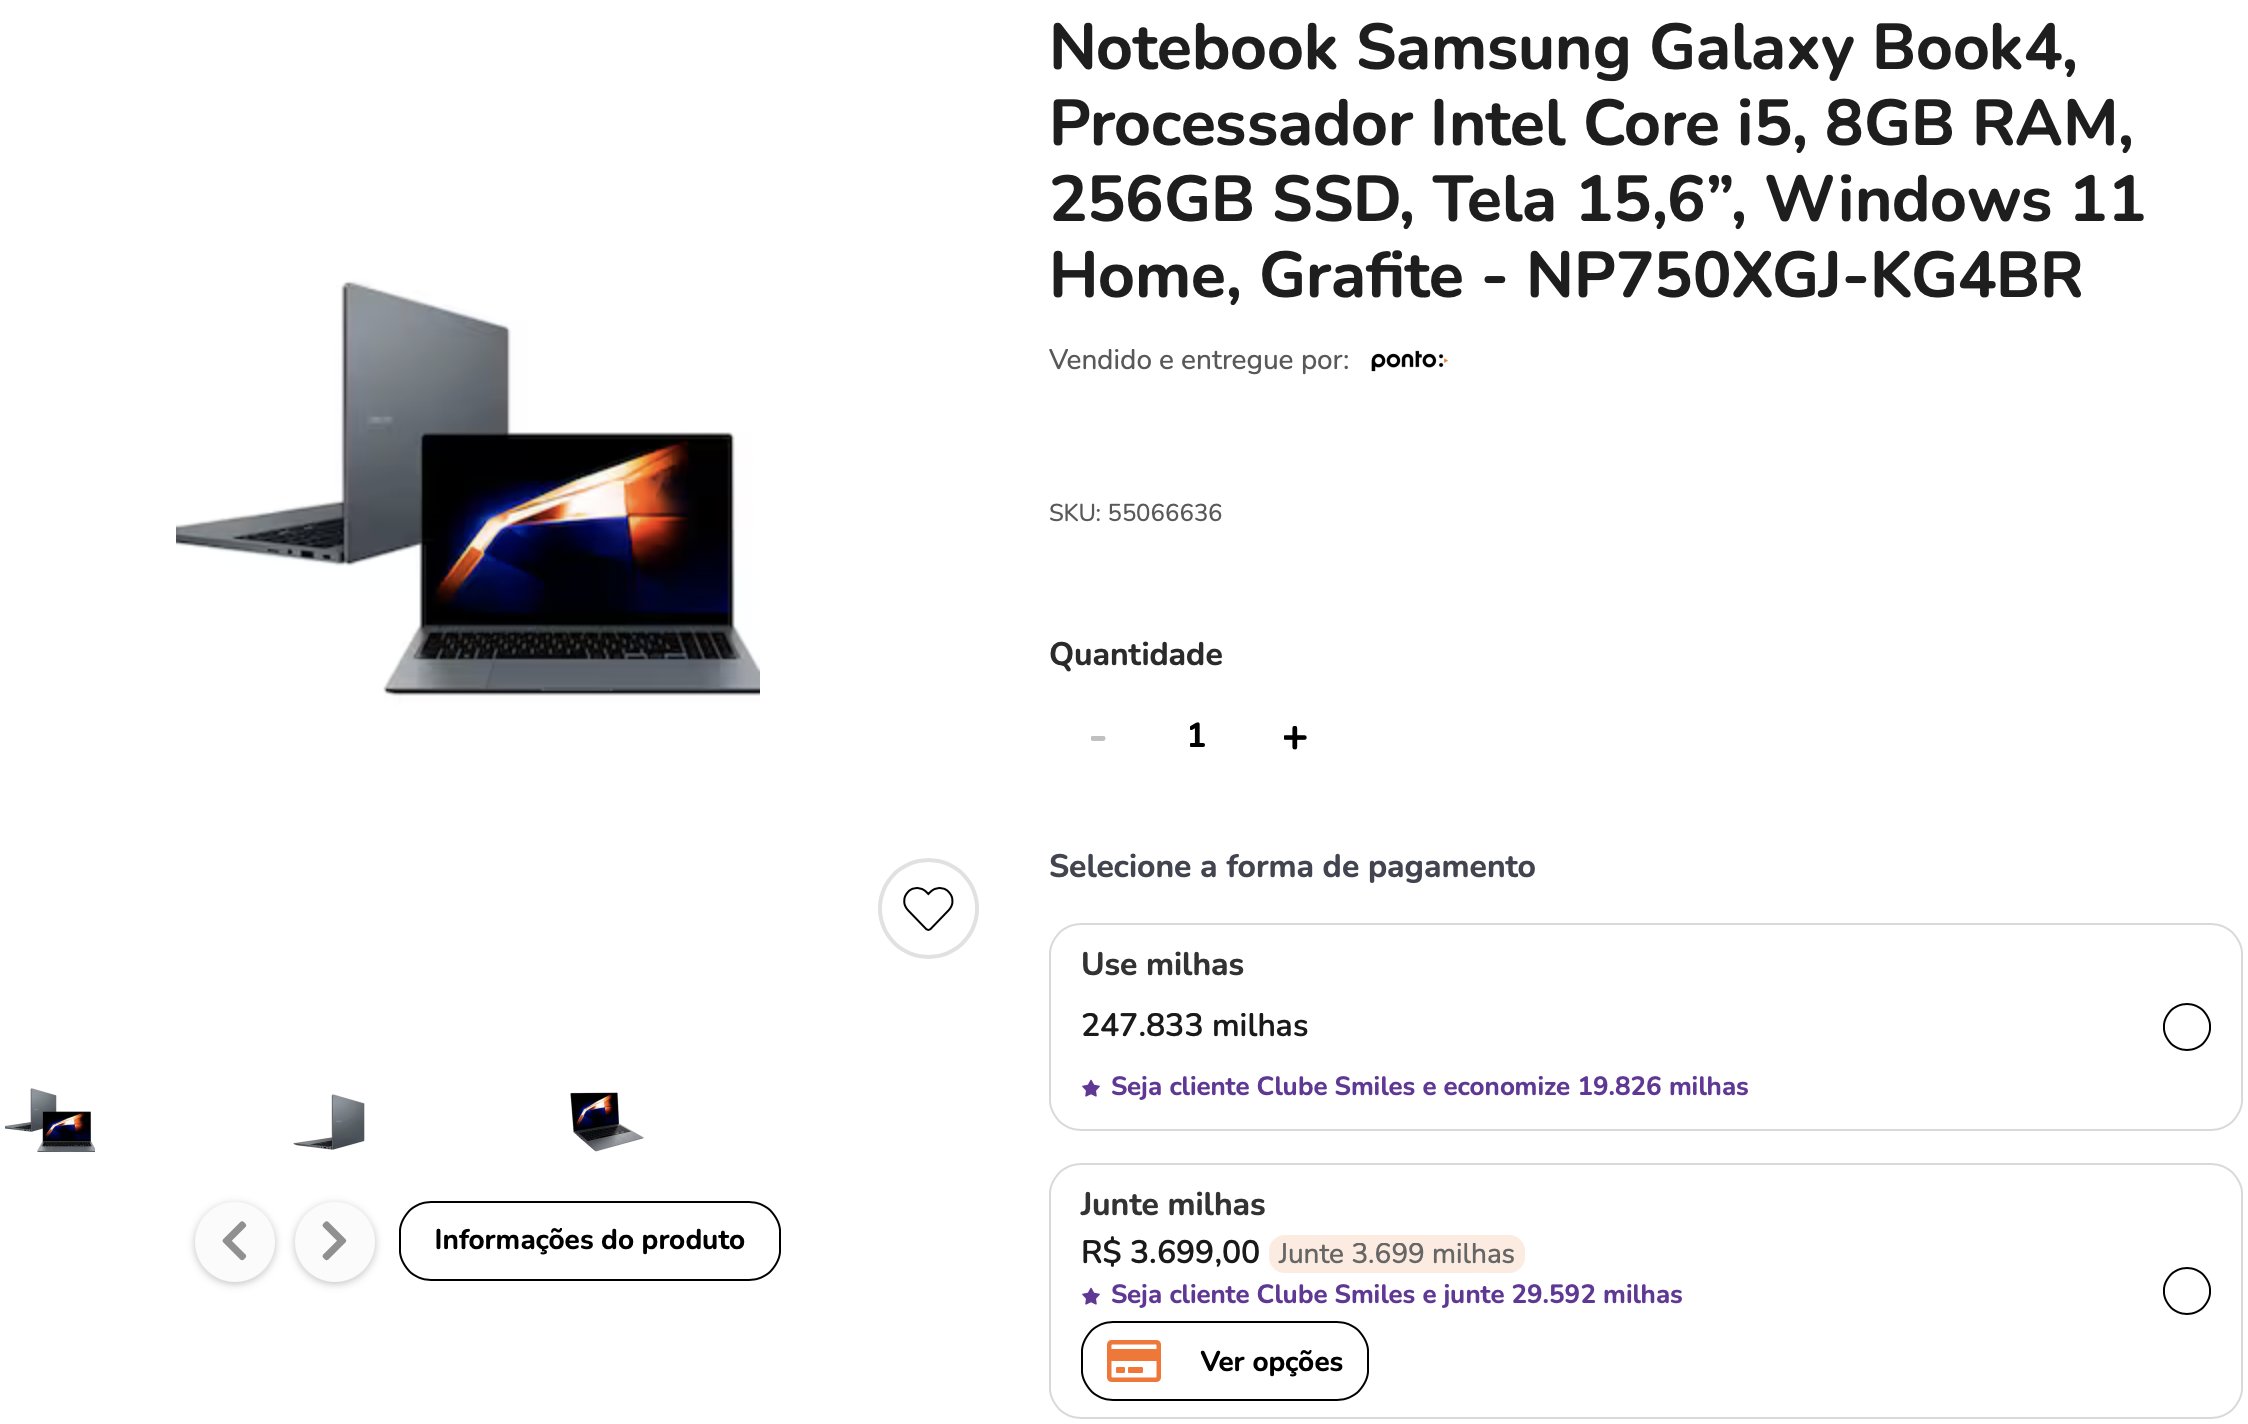The image size is (2248, 1424).
Task: Show third thumbnail of open laptop
Action: tap(606, 1121)
